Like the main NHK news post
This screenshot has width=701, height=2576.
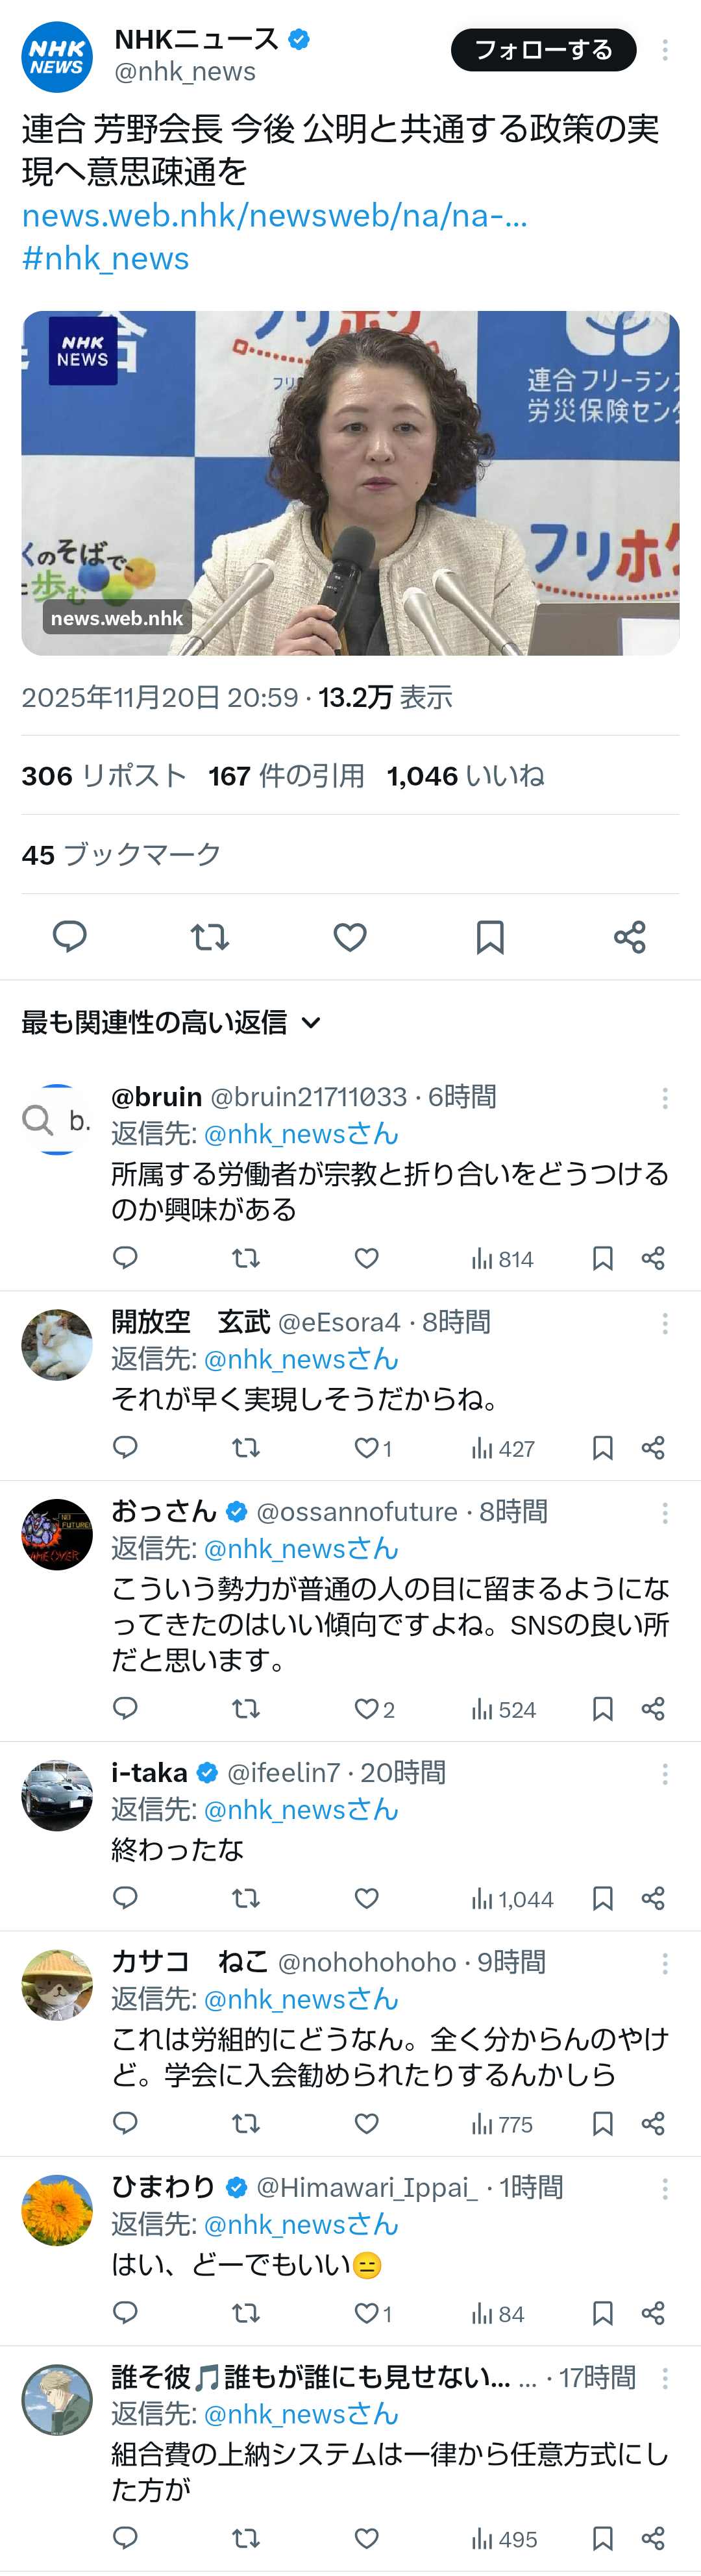[x=350, y=937]
